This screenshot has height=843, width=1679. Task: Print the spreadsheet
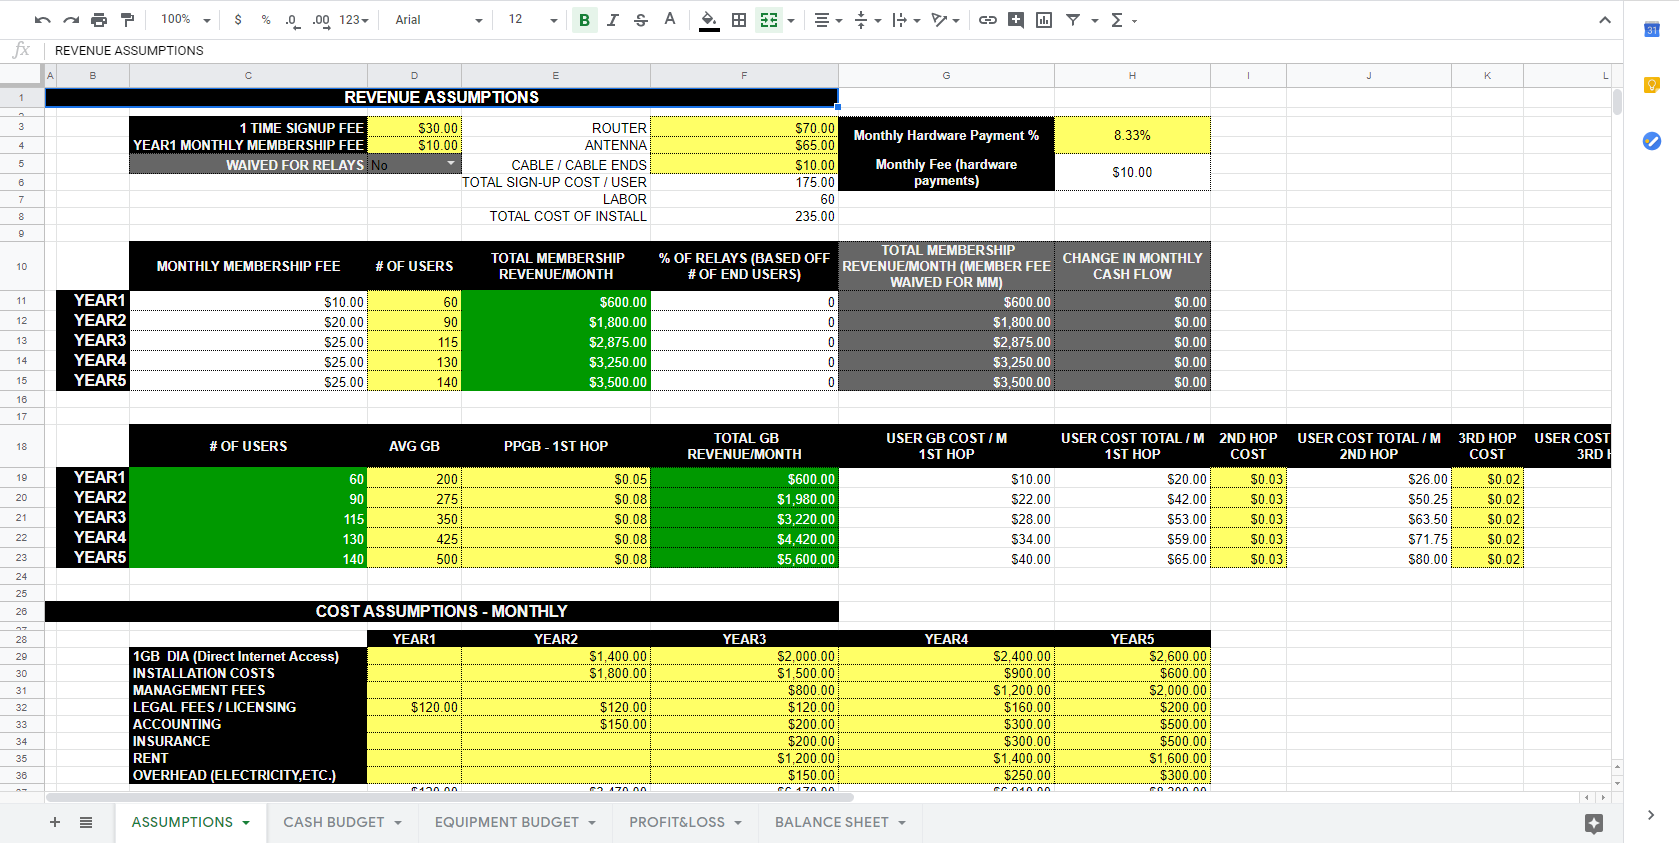coord(99,20)
